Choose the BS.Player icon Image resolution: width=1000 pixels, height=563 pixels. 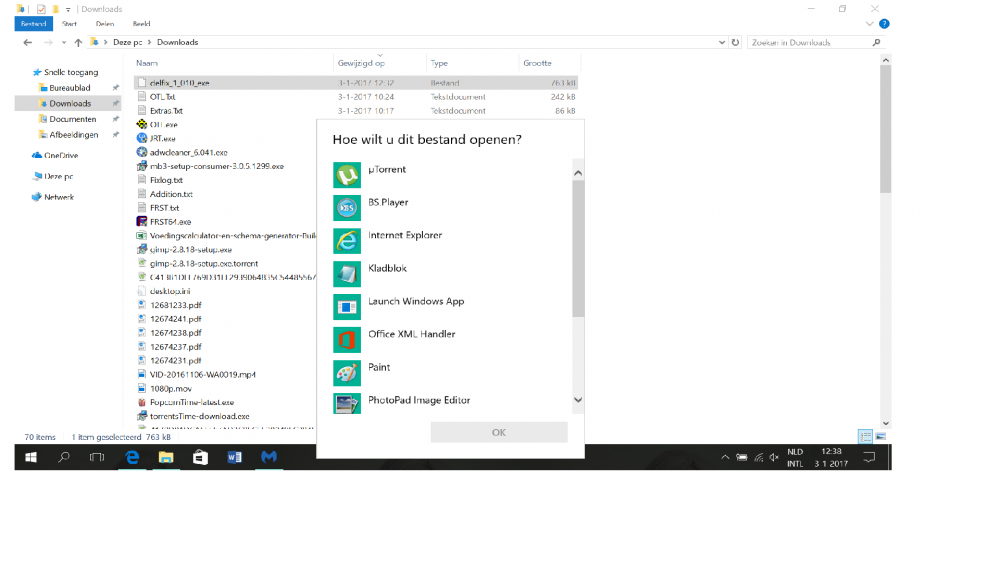coord(346,207)
